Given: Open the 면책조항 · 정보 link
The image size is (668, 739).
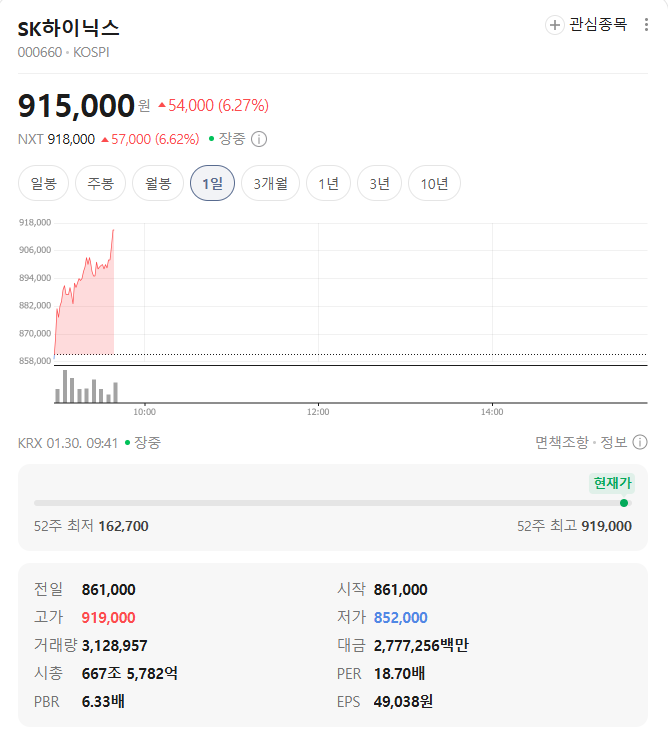Looking at the screenshot, I should pyautogui.click(x=581, y=442).
